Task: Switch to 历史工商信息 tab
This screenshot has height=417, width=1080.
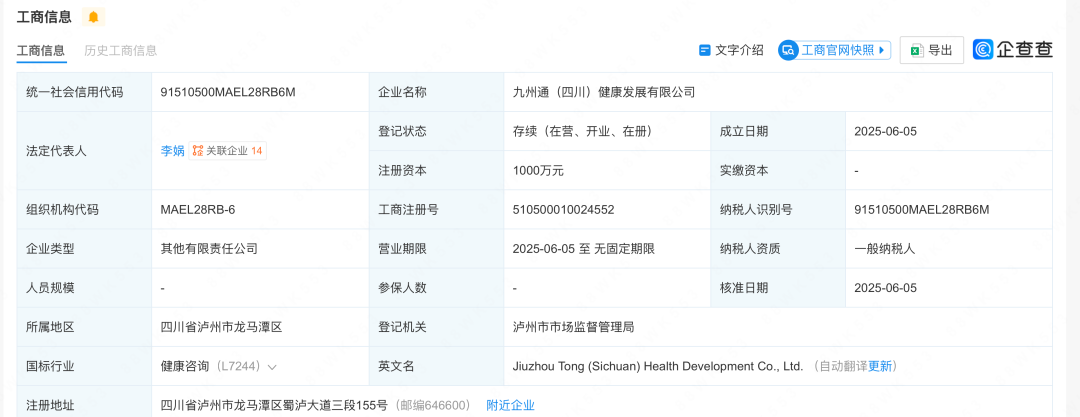Action: click(121, 50)
